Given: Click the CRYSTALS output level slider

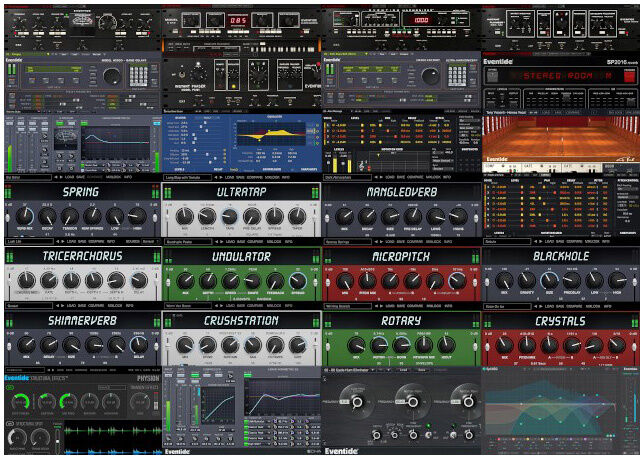Looking at the screenshot, I should click(x=635, y=346).
